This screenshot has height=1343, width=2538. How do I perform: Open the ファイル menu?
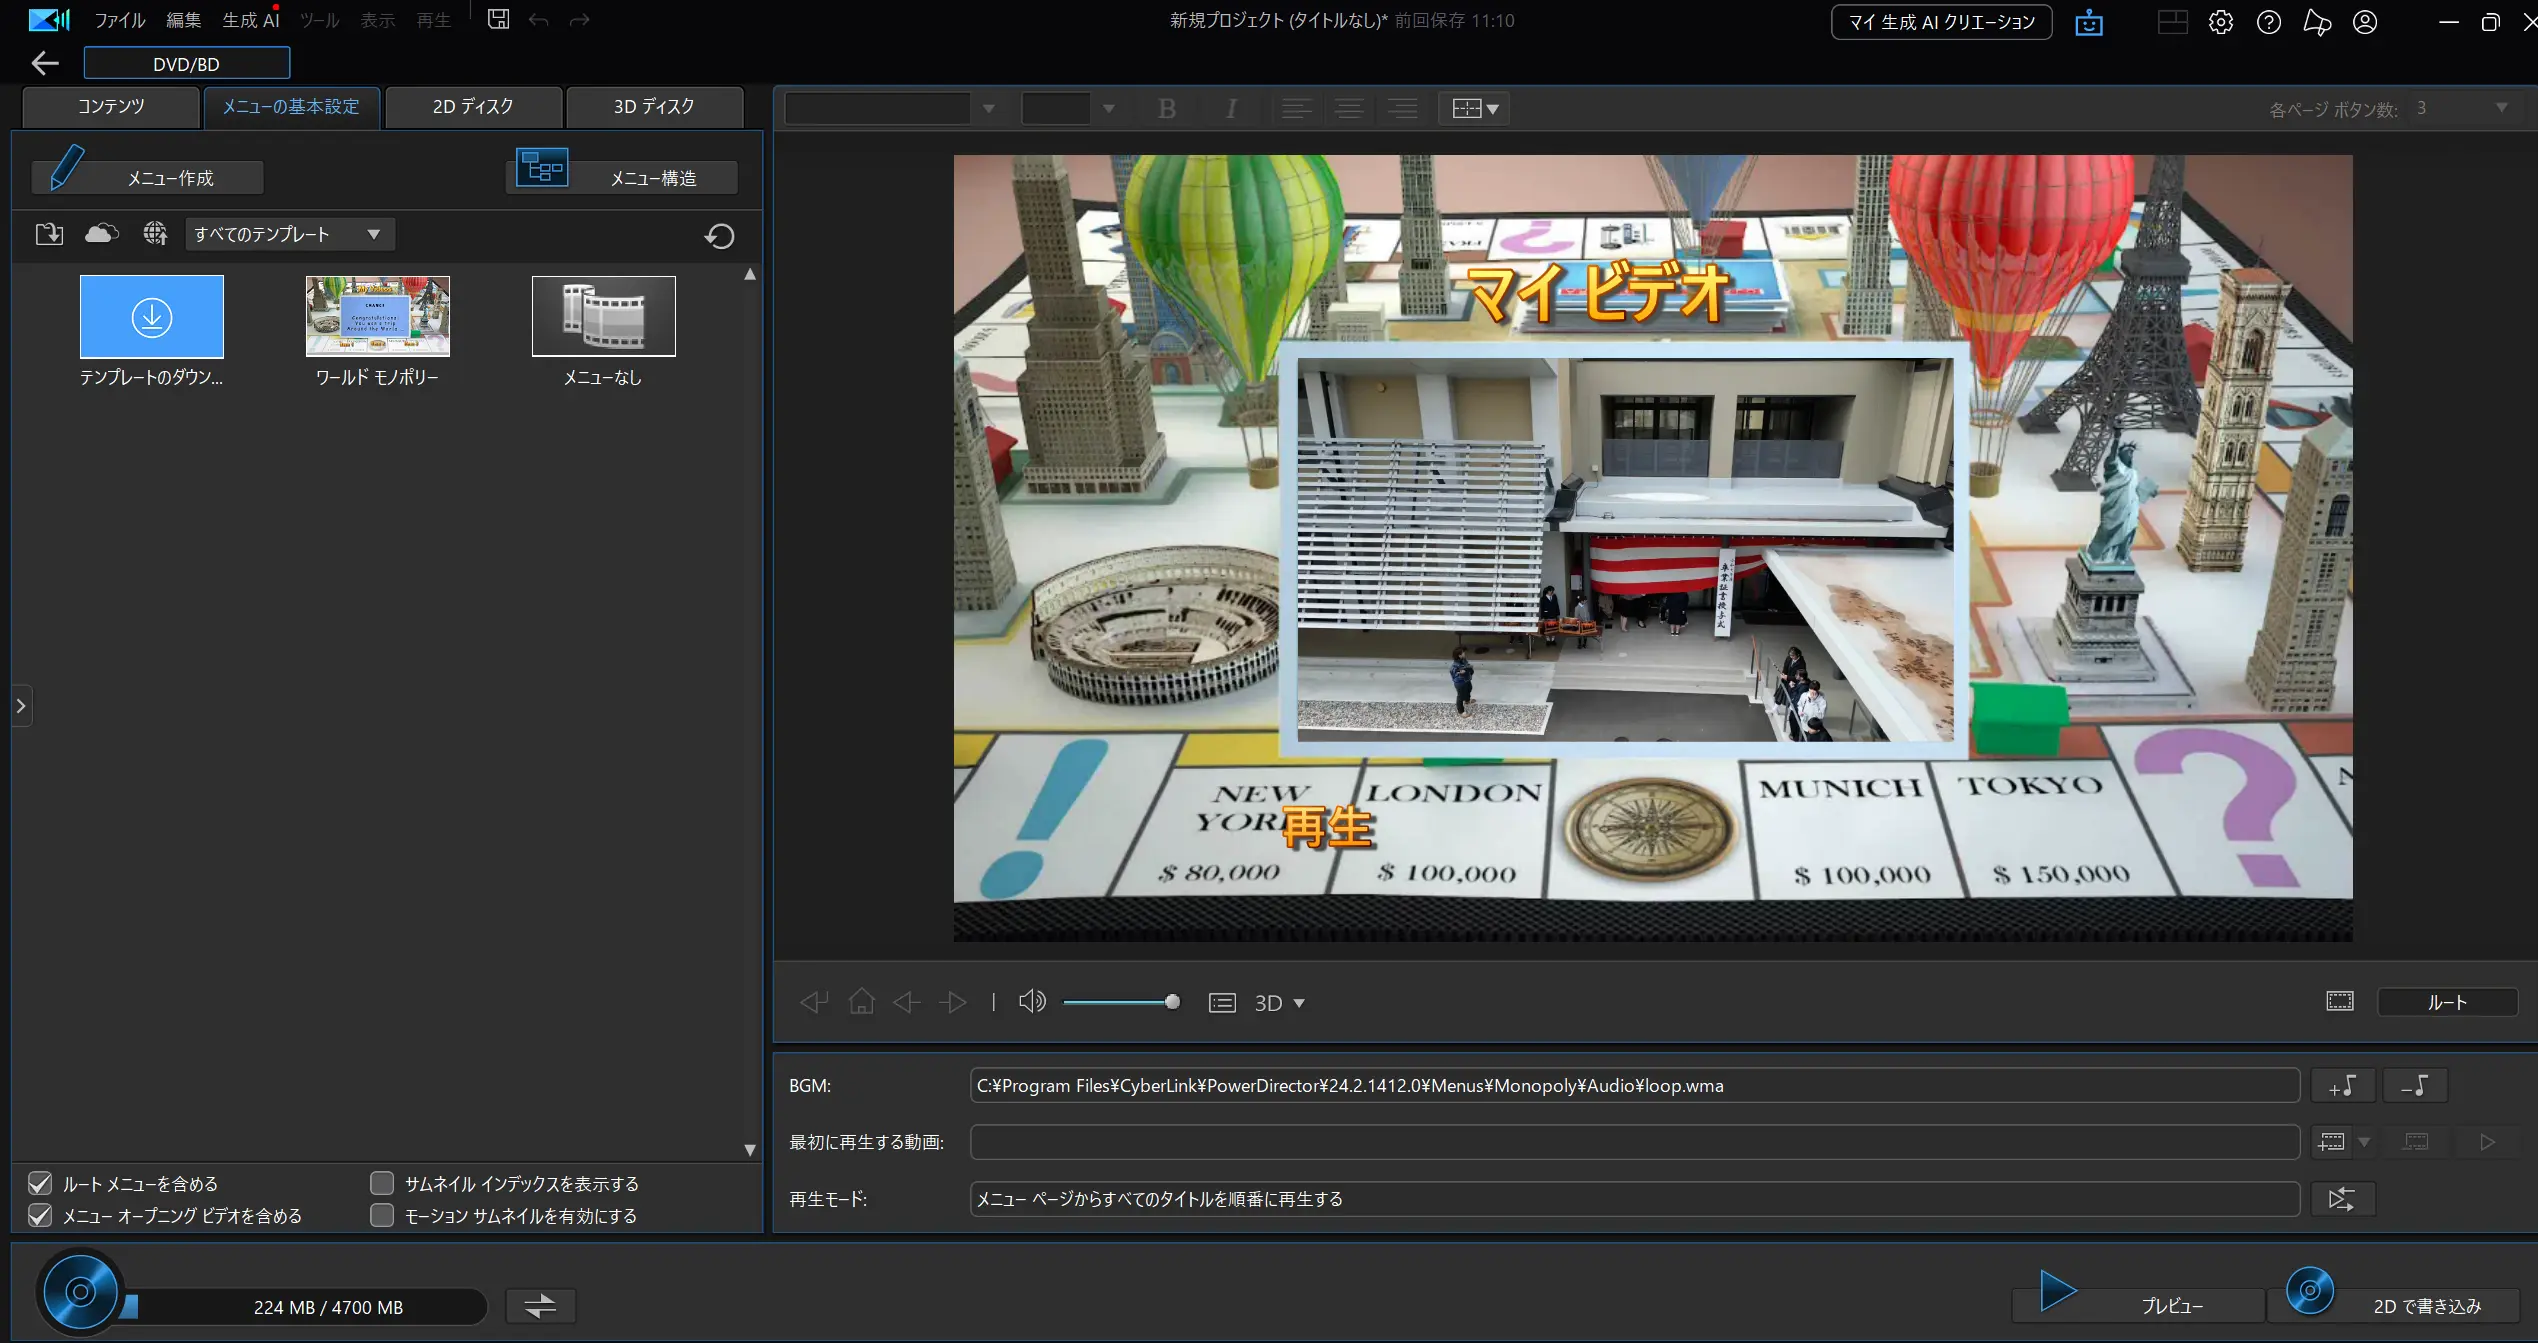(x=120, y=20)
